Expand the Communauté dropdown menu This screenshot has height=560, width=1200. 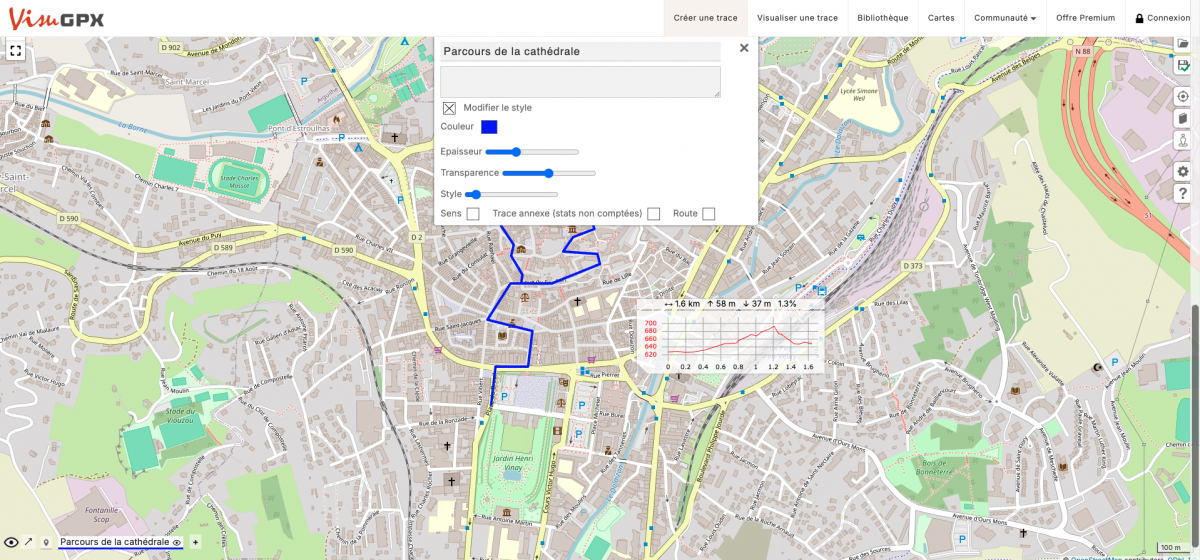tap(1005, 18)
